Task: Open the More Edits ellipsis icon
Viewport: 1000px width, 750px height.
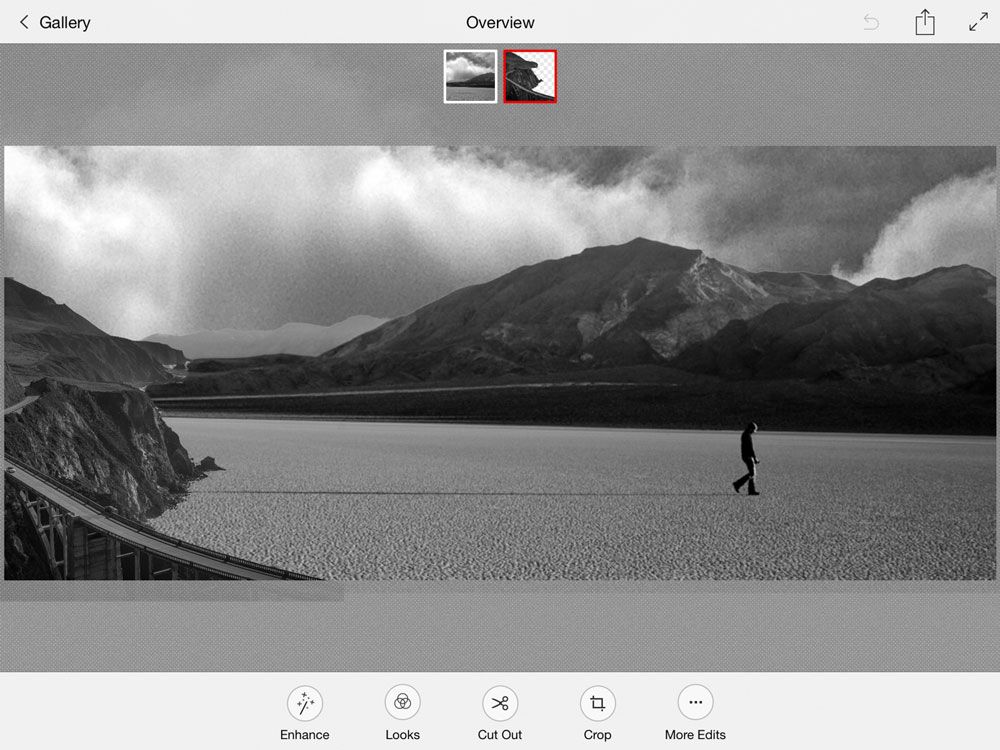Action: pyautogui.click(x=695, y=703)
